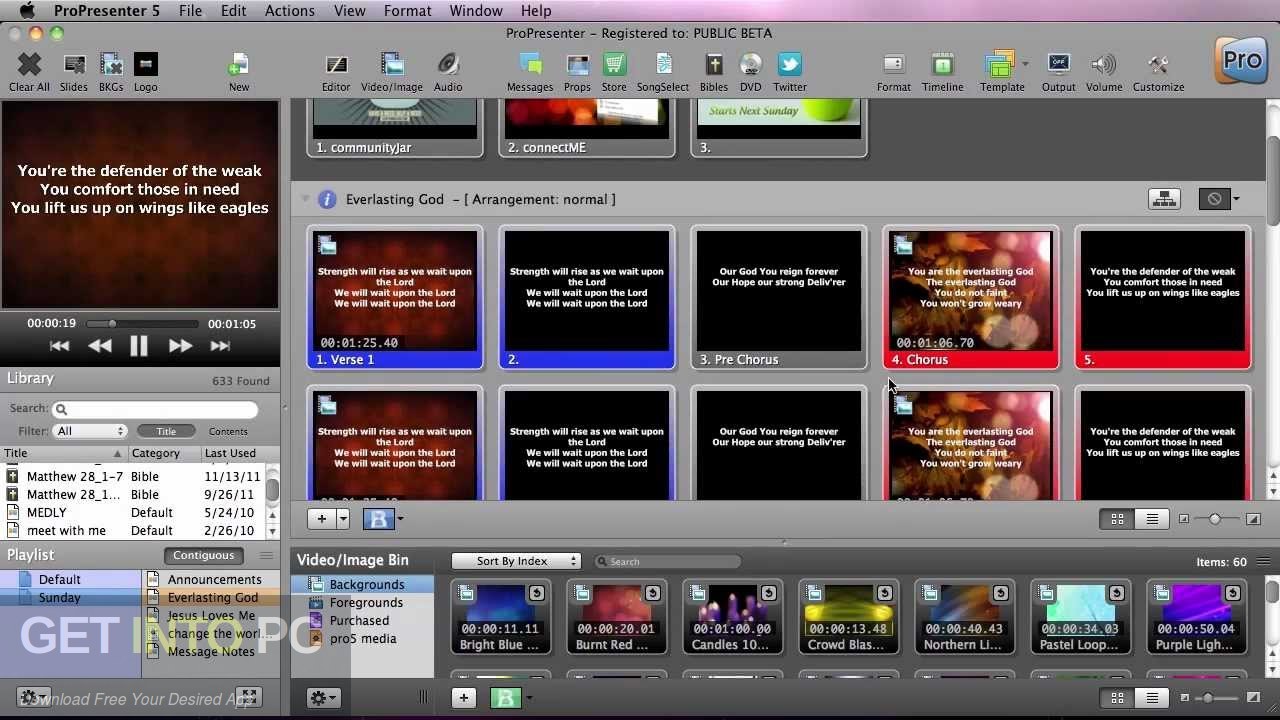Open the Props tool
Viewport: 1280px width, 720px height.
[x=577, y=65]
